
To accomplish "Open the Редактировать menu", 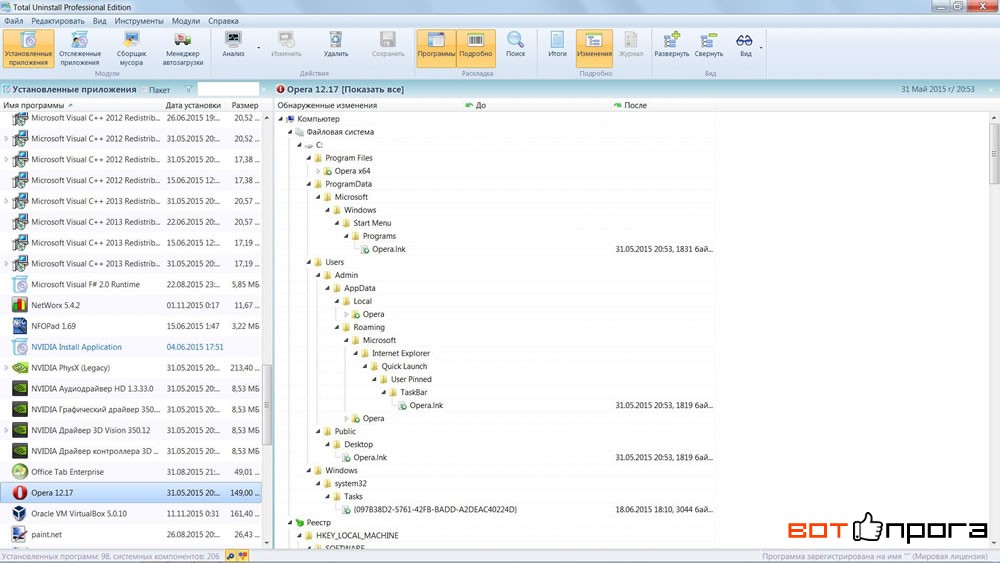I will [x=57, y=21].
